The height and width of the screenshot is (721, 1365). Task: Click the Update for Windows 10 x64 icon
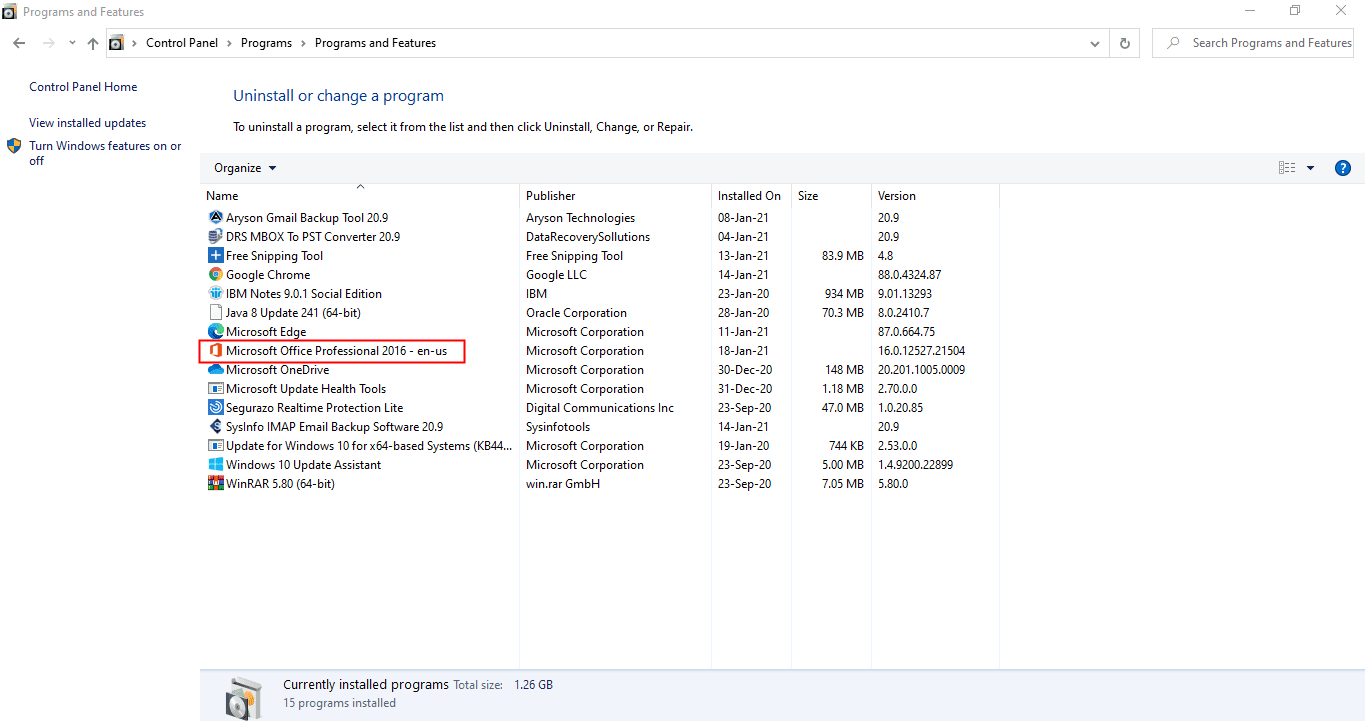[215, 445]
